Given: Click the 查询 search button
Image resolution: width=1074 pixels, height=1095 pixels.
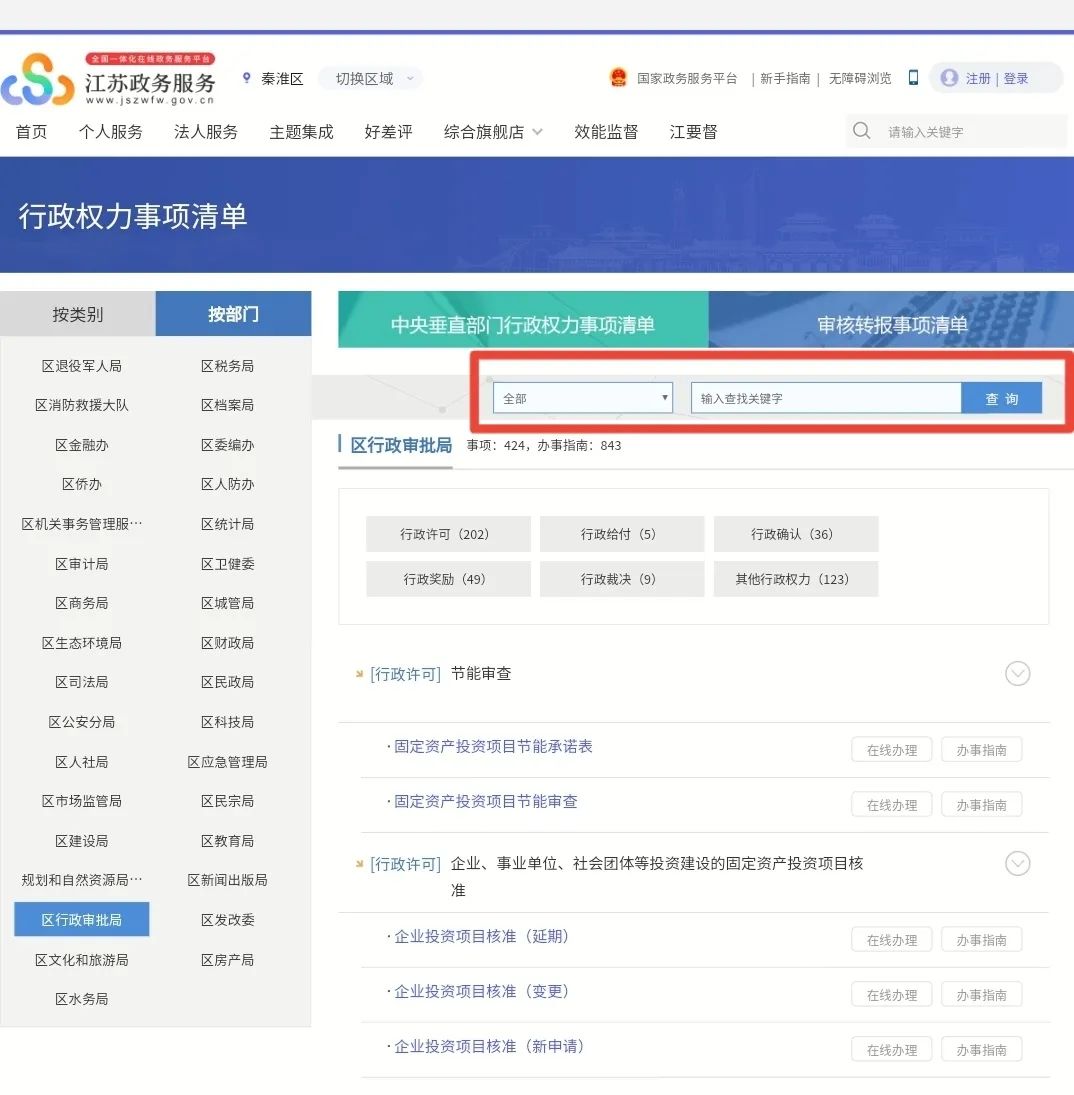Looking at the screenshot, I should click(x=1001, y=397).
